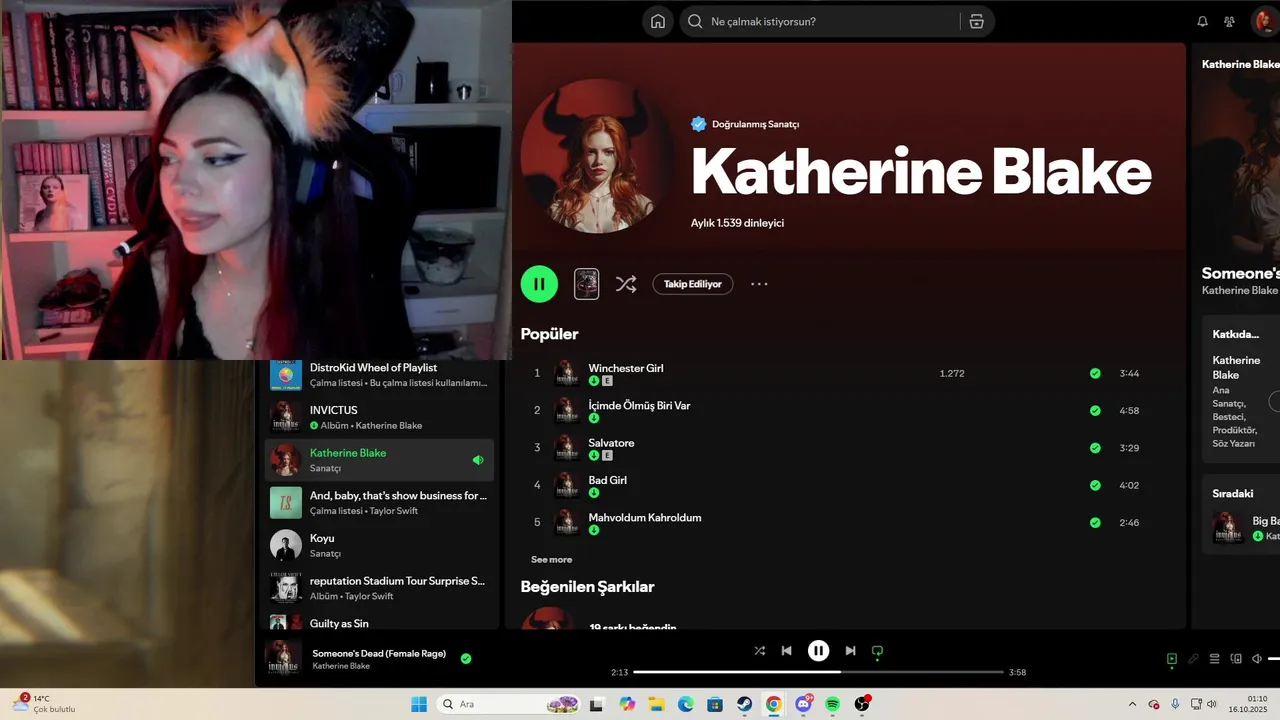Open File Explorer from the taskbar
Image resolution: width=1280 pixels, height=720 pixels.
pyautogui.click(x=657, y=704)
